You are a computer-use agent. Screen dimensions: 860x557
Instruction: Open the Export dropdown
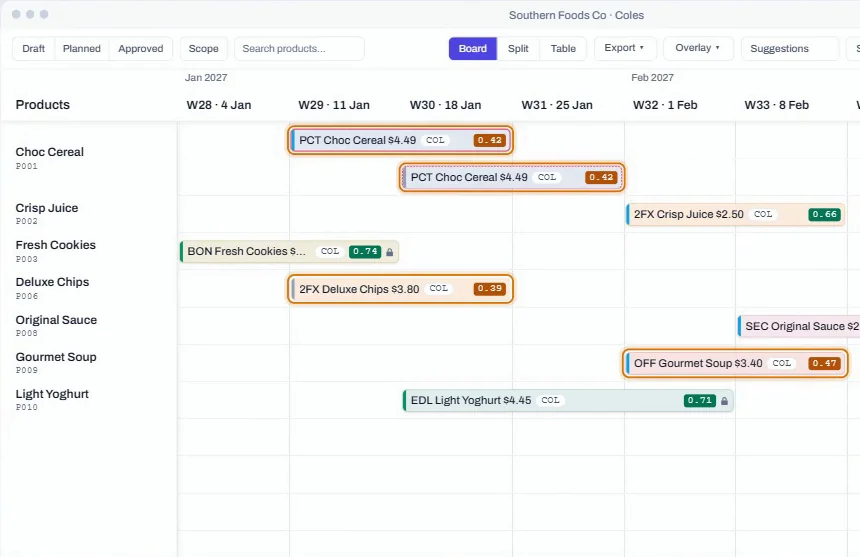pos(624,48)
